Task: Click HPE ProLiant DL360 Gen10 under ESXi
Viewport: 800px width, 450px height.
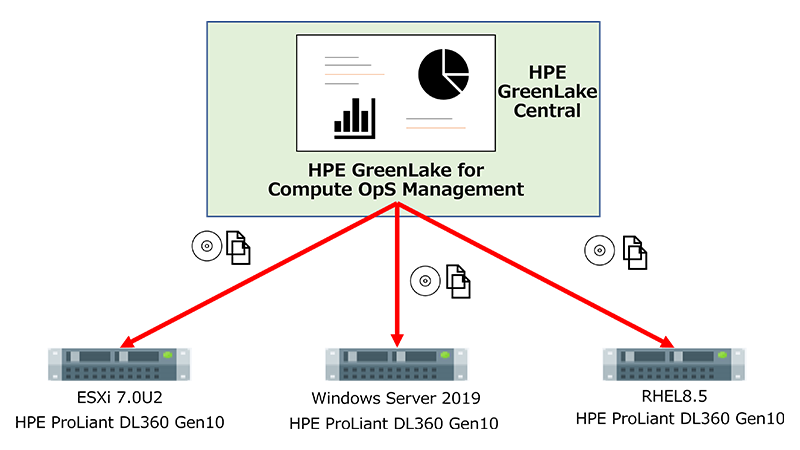Action: tap(120, 422)
